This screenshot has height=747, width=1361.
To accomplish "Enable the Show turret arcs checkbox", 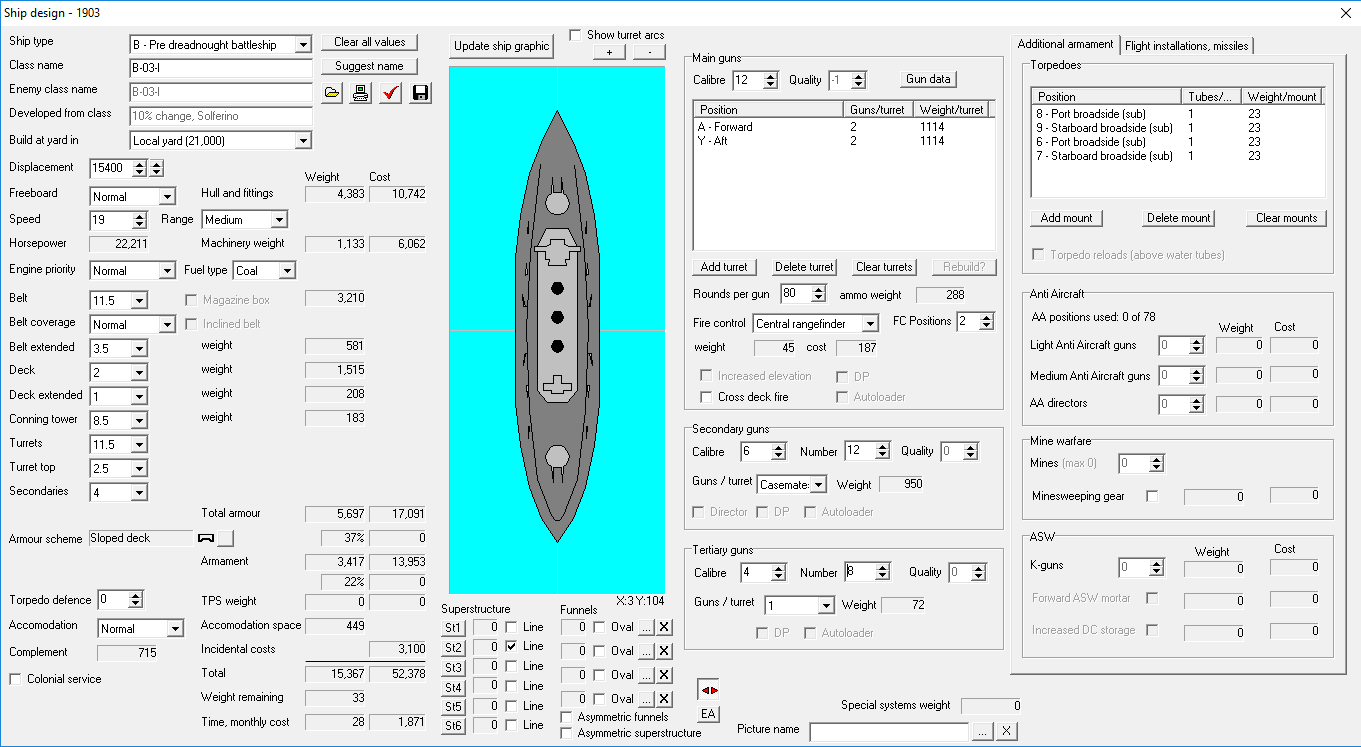I will (576, 35).
